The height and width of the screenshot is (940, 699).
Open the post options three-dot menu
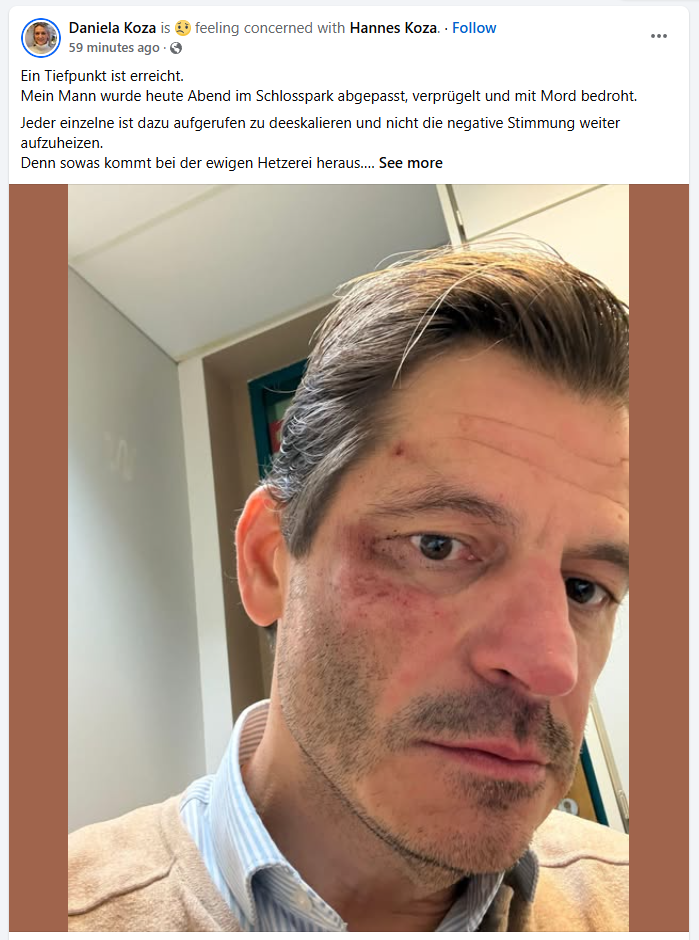click(x=659, y=36)
